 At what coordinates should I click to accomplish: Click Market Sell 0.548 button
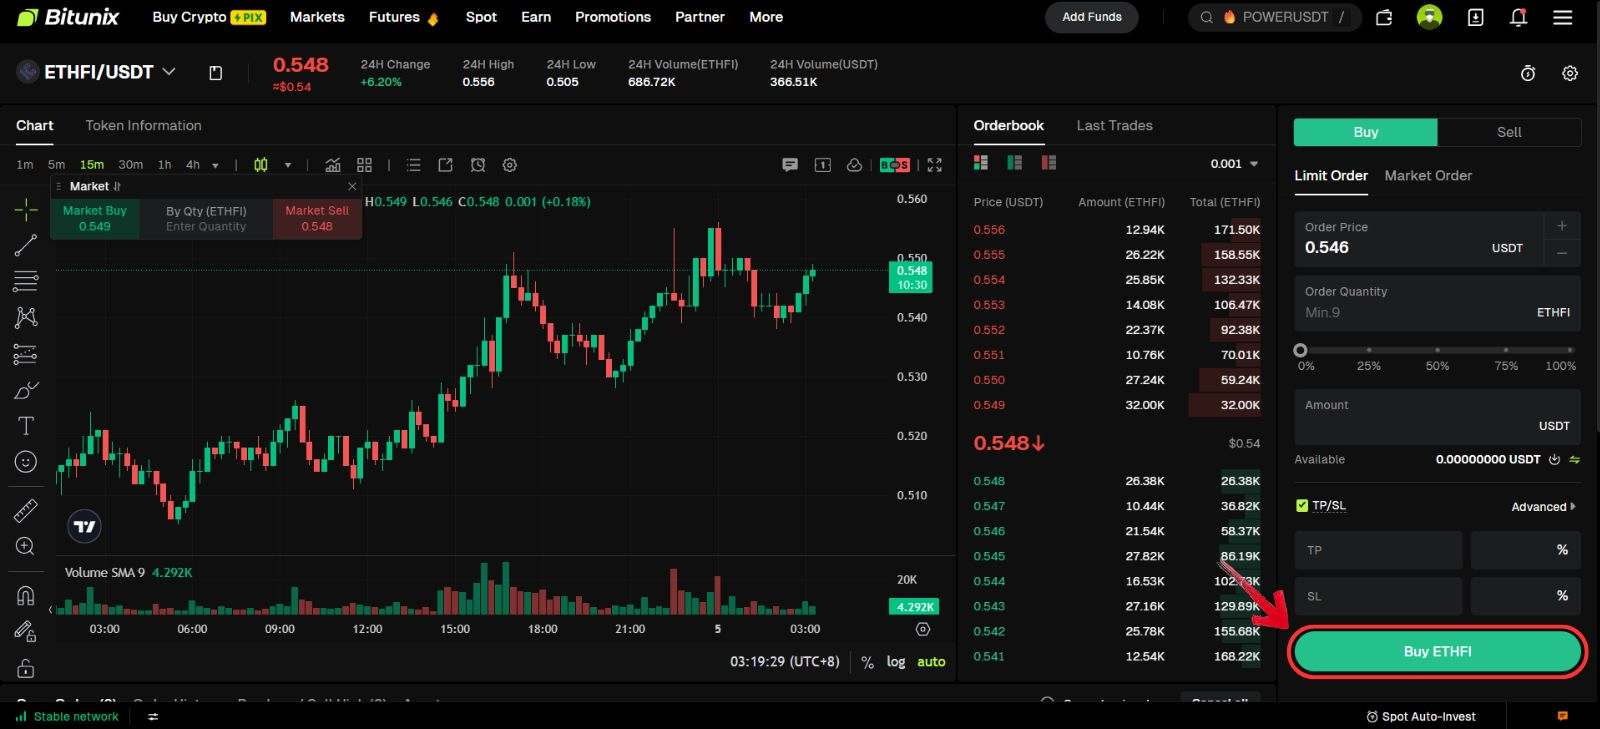[317, 218]
